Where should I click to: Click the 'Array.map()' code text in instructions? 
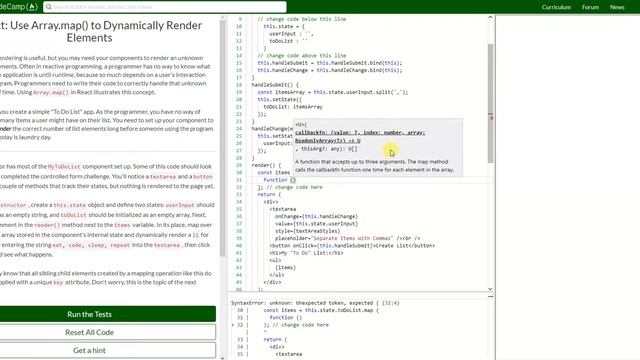click(51, 93)
